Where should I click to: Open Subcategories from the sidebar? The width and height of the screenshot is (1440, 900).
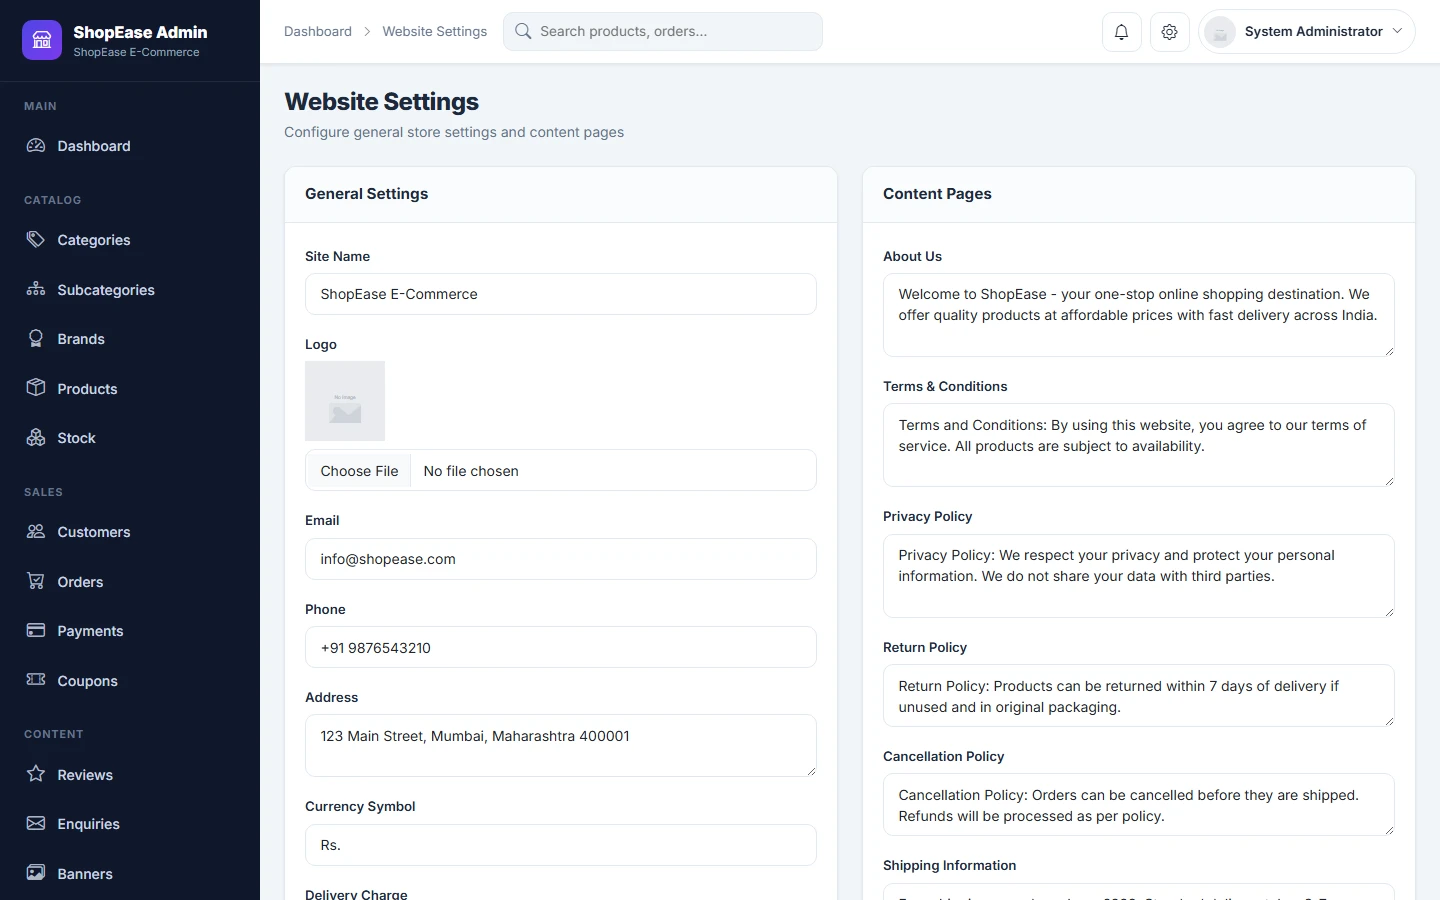point(130,290)
